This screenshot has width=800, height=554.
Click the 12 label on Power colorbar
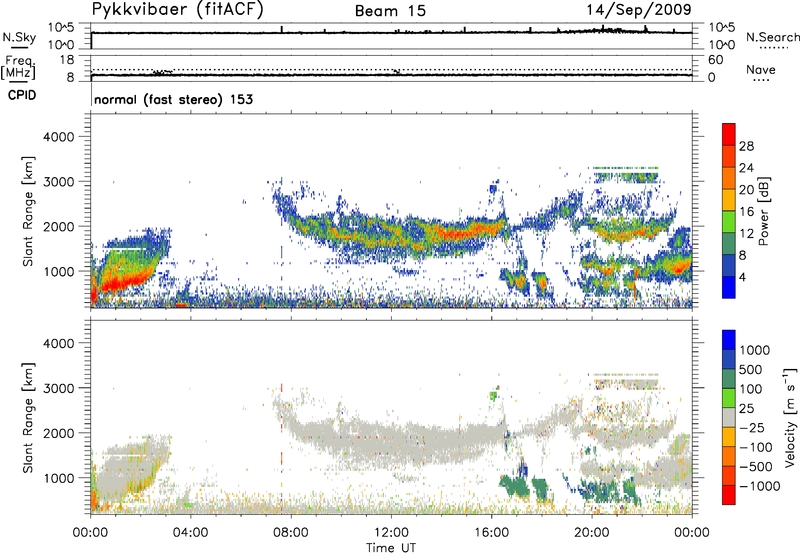746,234
